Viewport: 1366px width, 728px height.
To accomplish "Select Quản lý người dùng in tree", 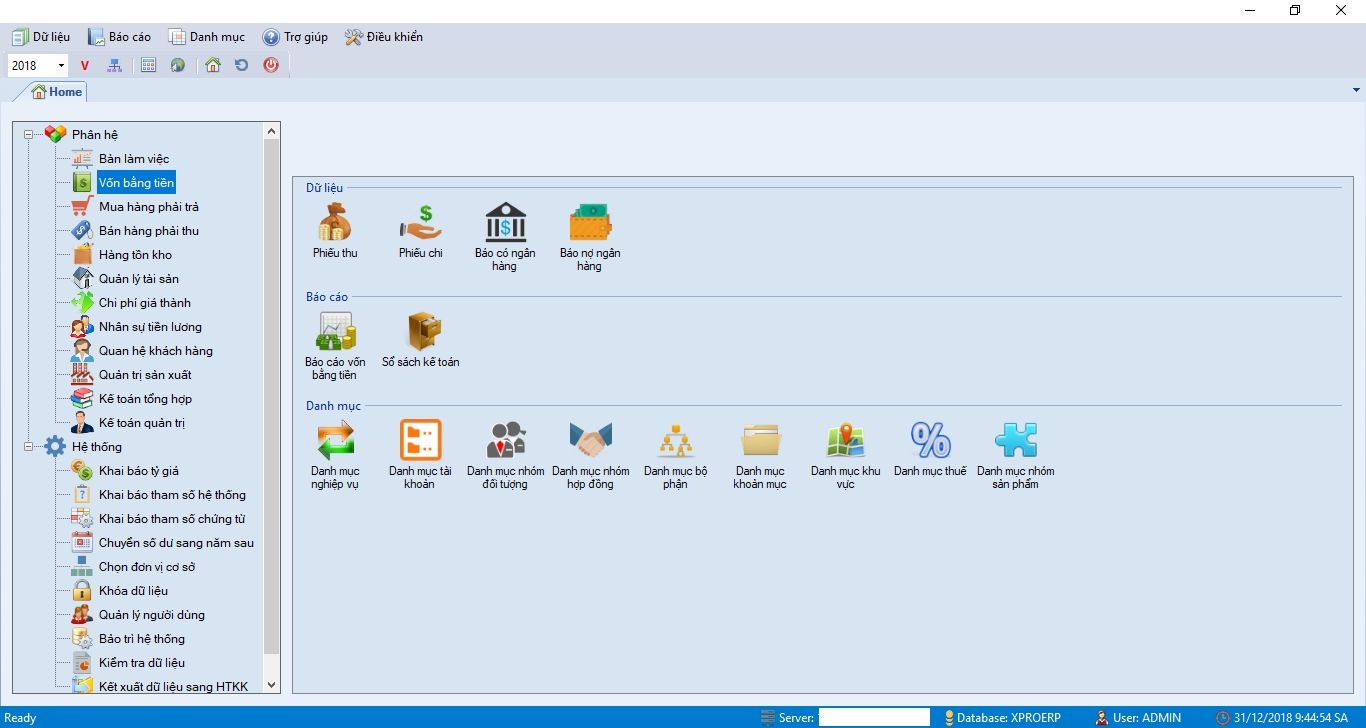I will tap(152, 615).
